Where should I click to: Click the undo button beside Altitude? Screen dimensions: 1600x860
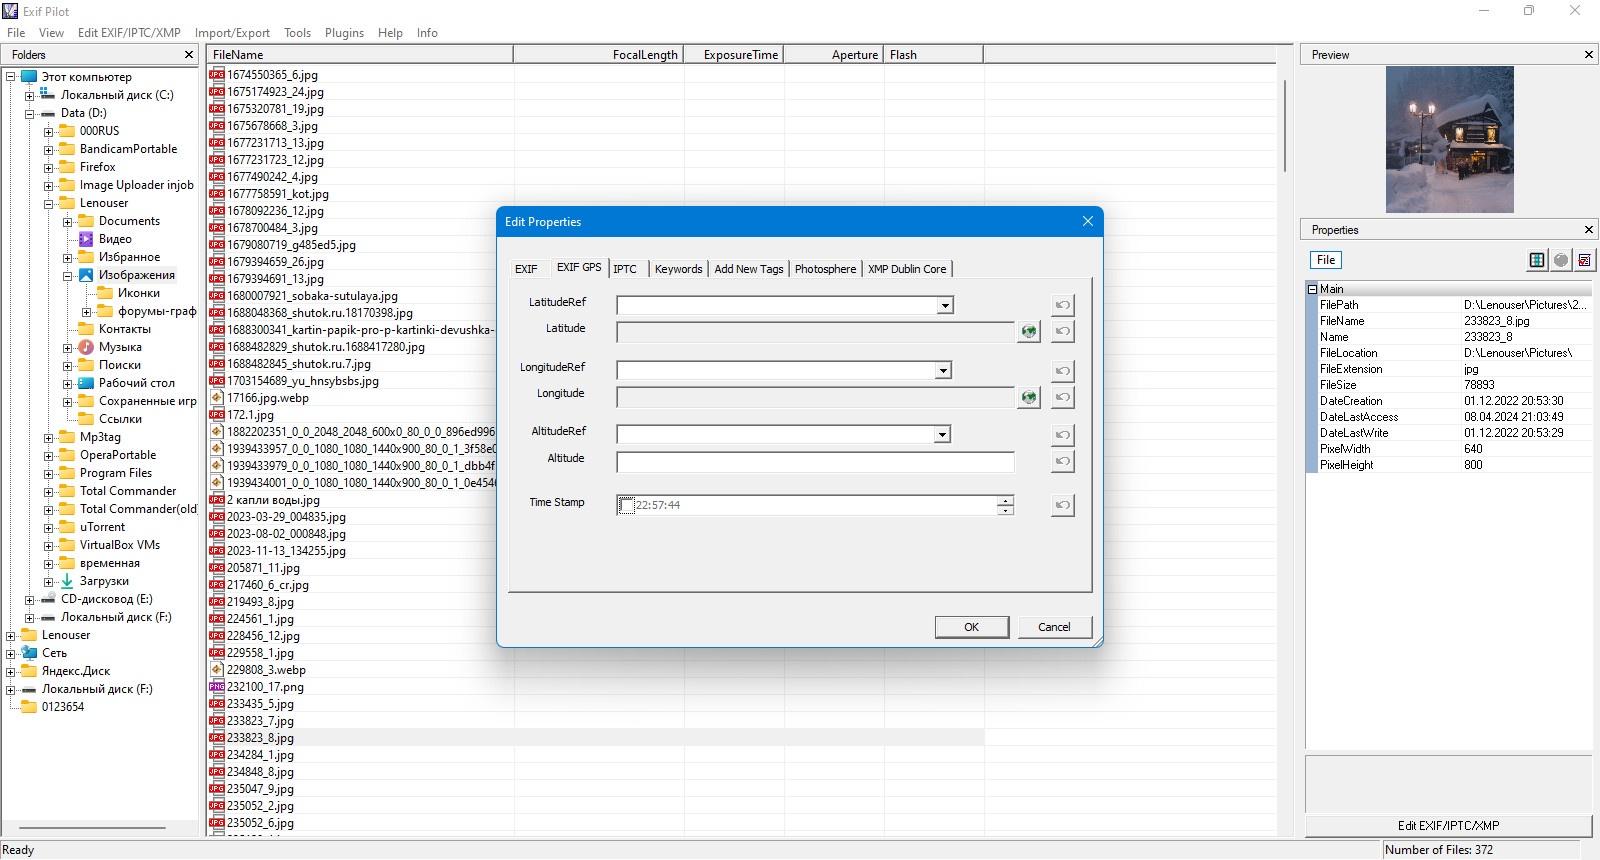(x=1063, y=461)
